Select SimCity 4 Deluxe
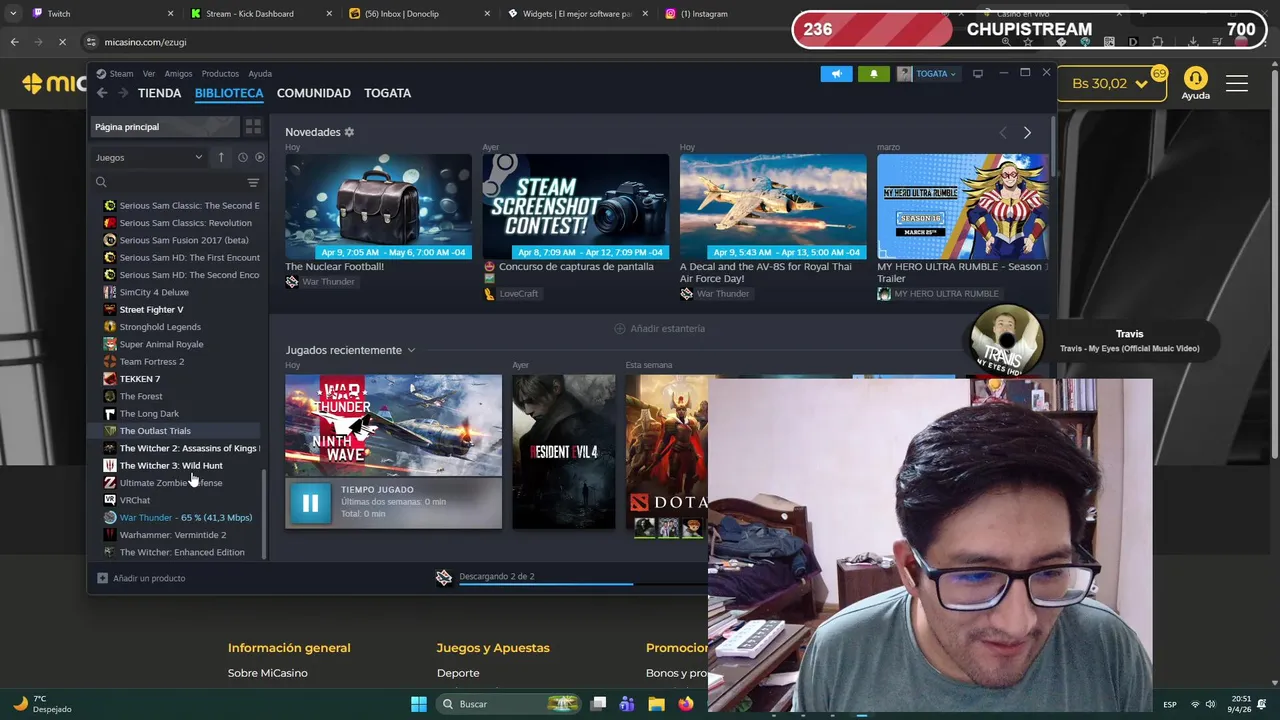 [154, 292]
